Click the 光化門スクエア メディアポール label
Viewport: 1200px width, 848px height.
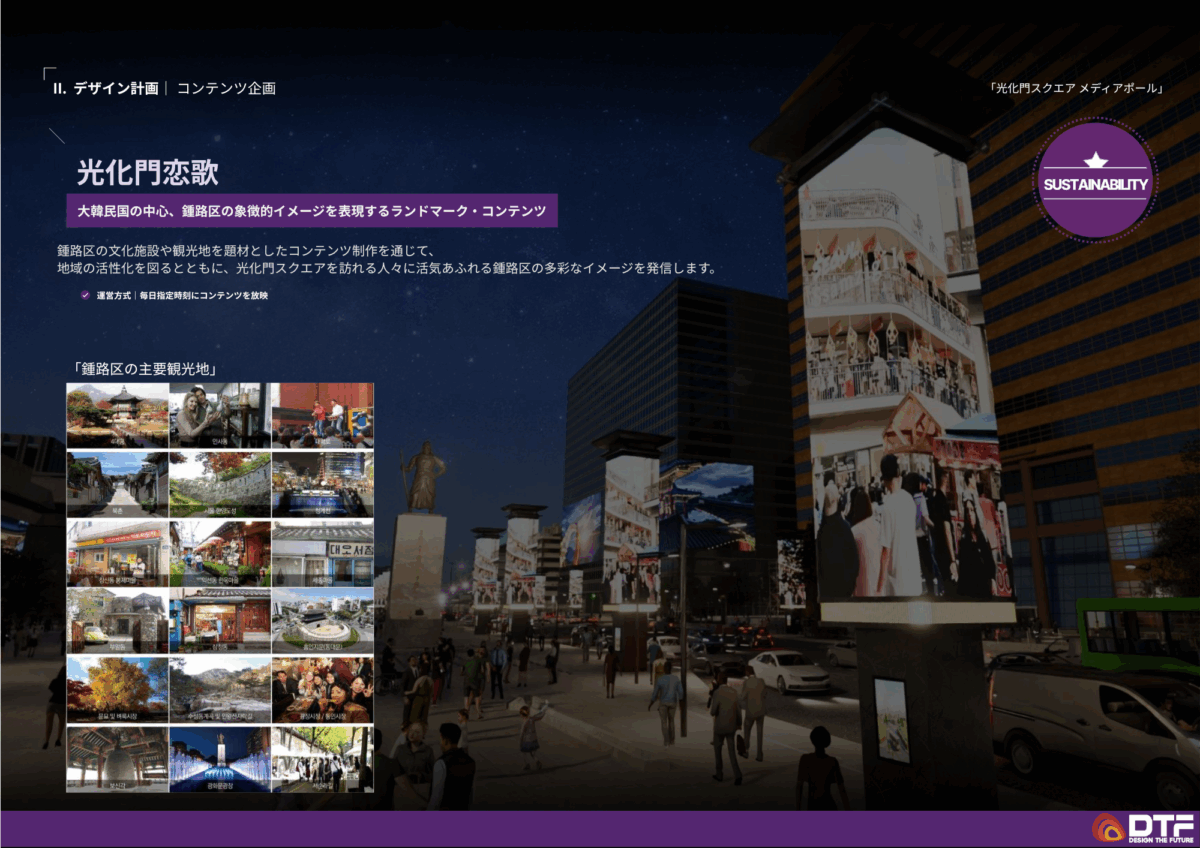tap(1076, 88)
